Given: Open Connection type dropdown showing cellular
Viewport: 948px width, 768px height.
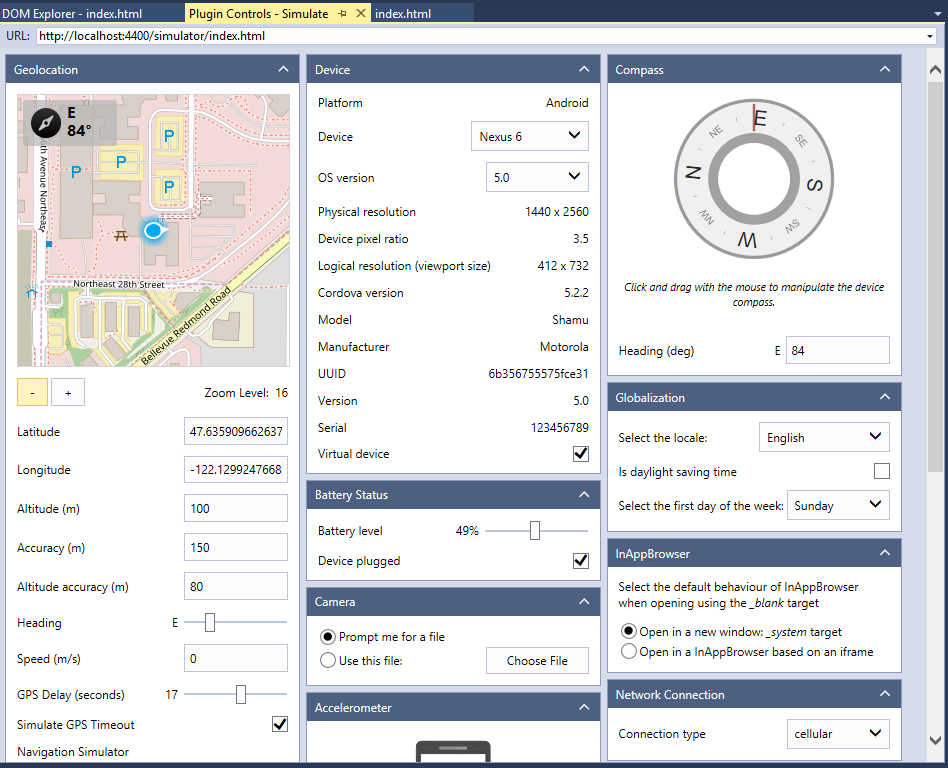Looking at the screenshot, I should [837, 733].
